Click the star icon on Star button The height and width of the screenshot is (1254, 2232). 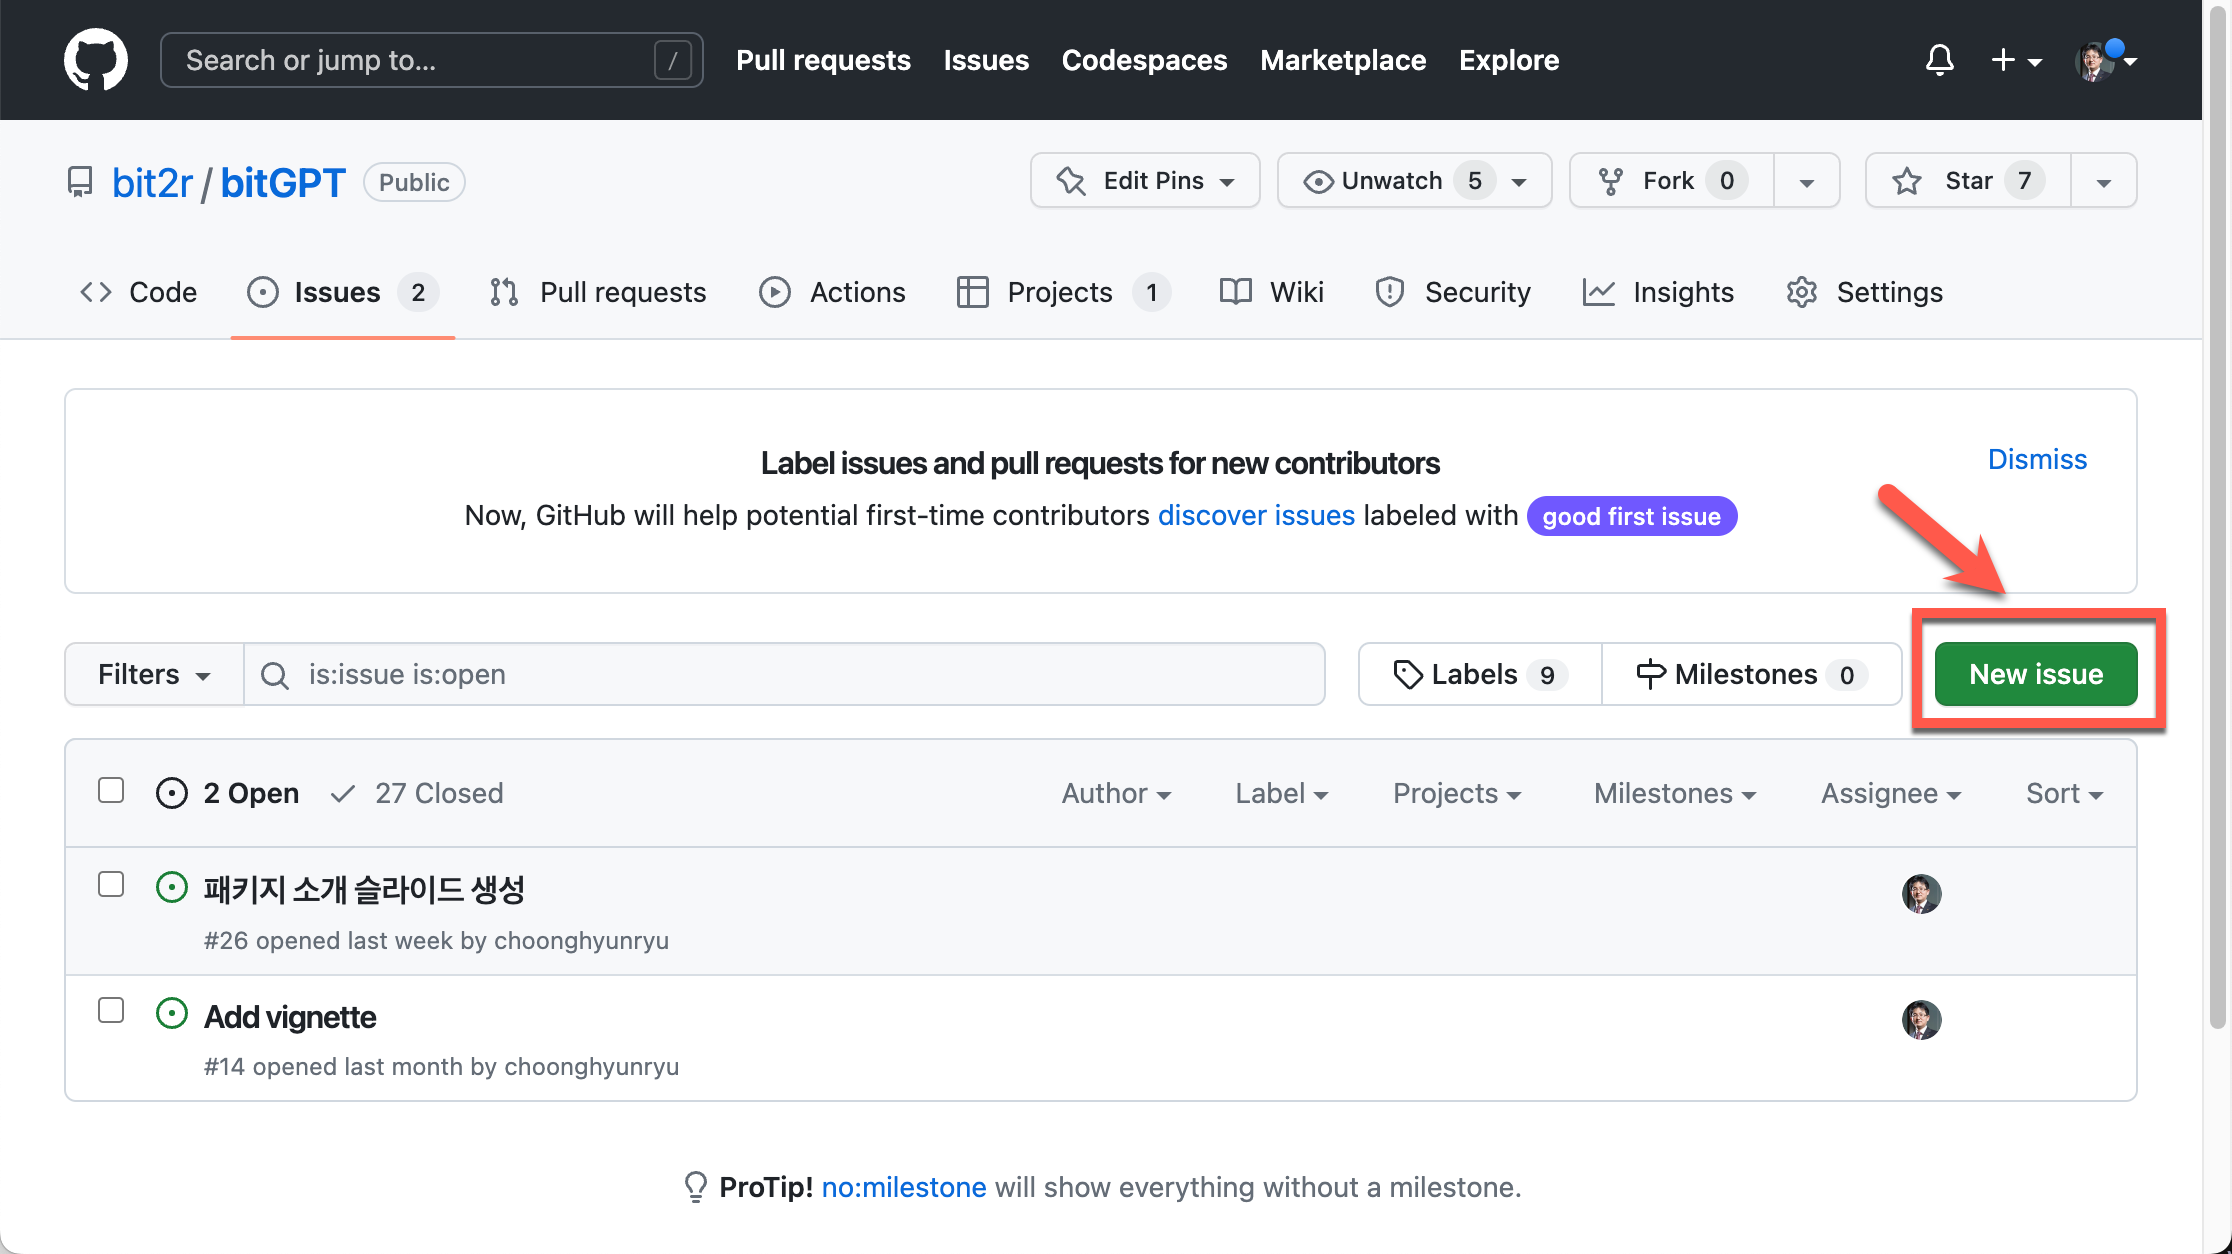(x=1907, y=181)
